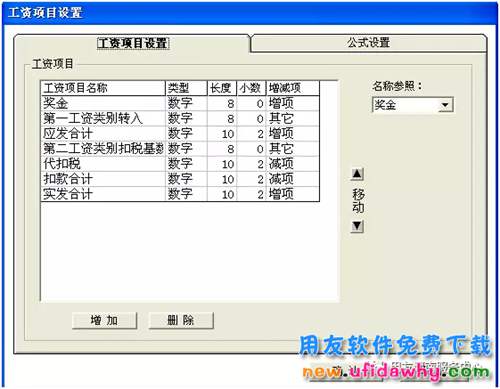500x389 pixels.
Task: Select the 扣款合计 row
Action: pyautogui.click(x=180, y=179)
